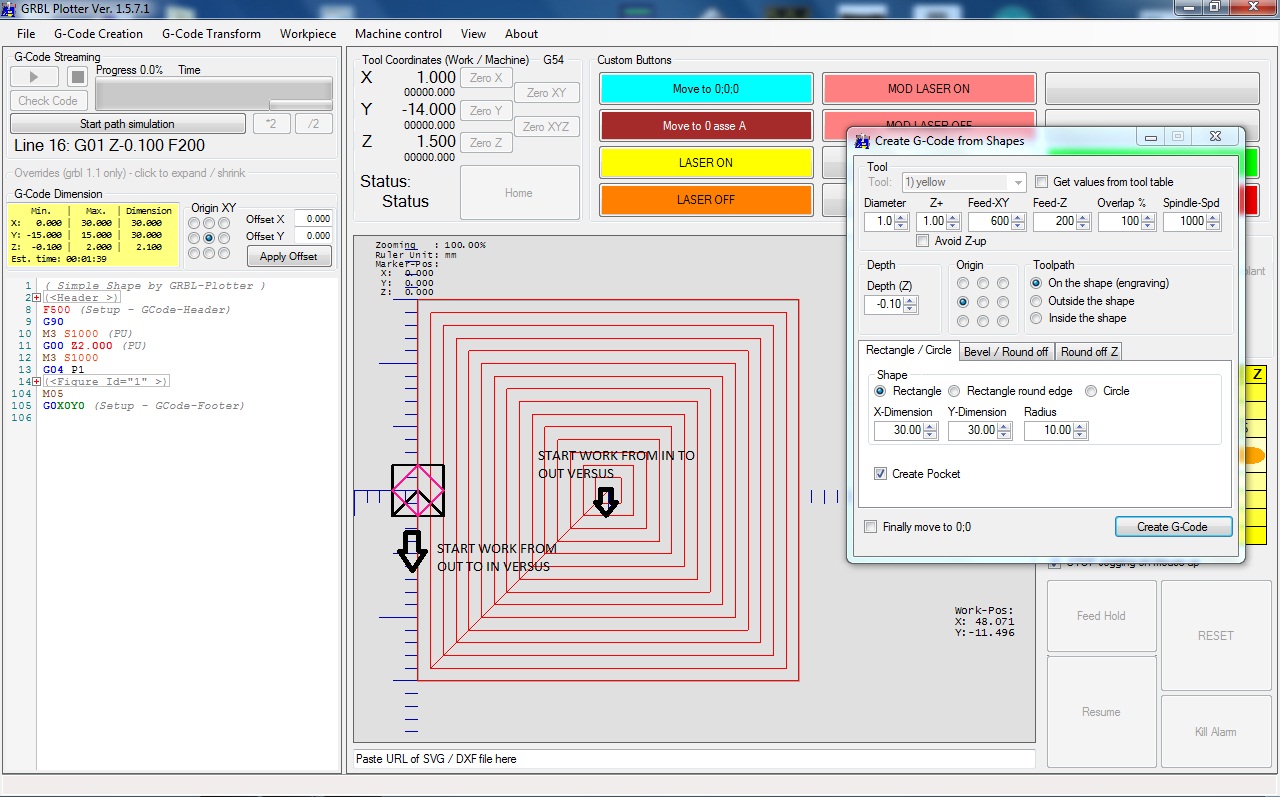Image resolution: width=1280 pixels, height=797 pixels.
Task: Open the Machine control menu
Action: pyautogui.click(x=399, y=34)
